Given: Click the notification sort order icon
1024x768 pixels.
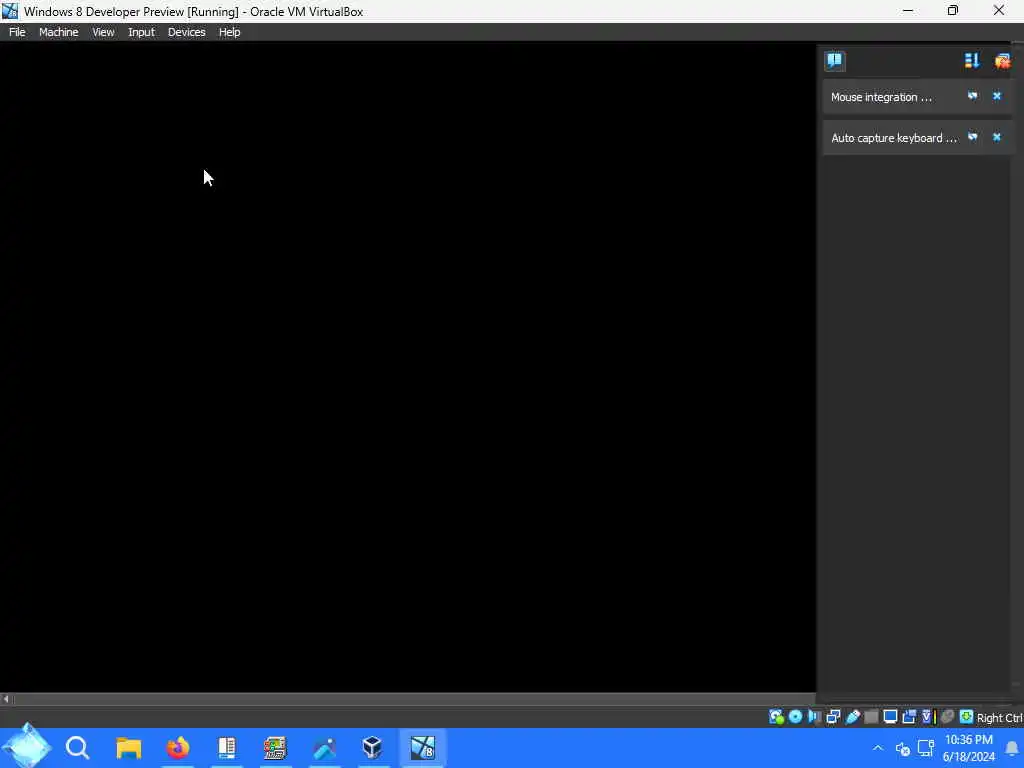Looking at the screenshot, I should pyautogui.click(x=972, y=61).
